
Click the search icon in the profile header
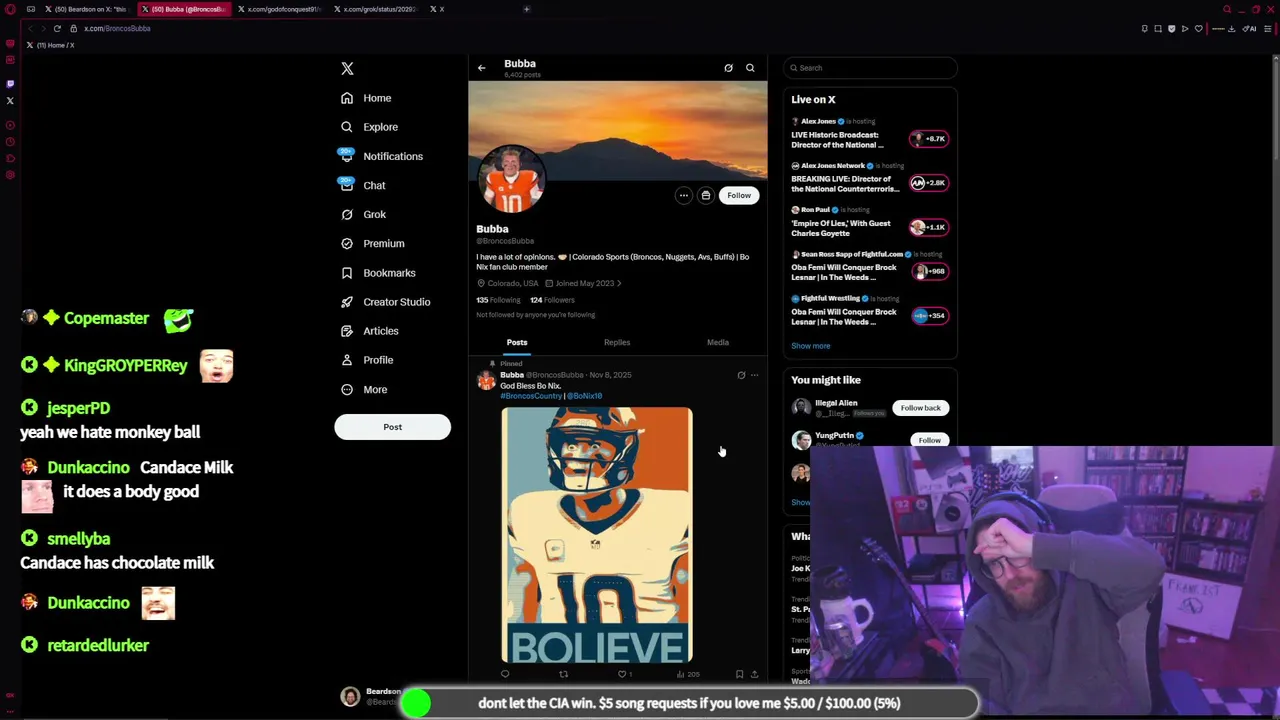point(750,68)
